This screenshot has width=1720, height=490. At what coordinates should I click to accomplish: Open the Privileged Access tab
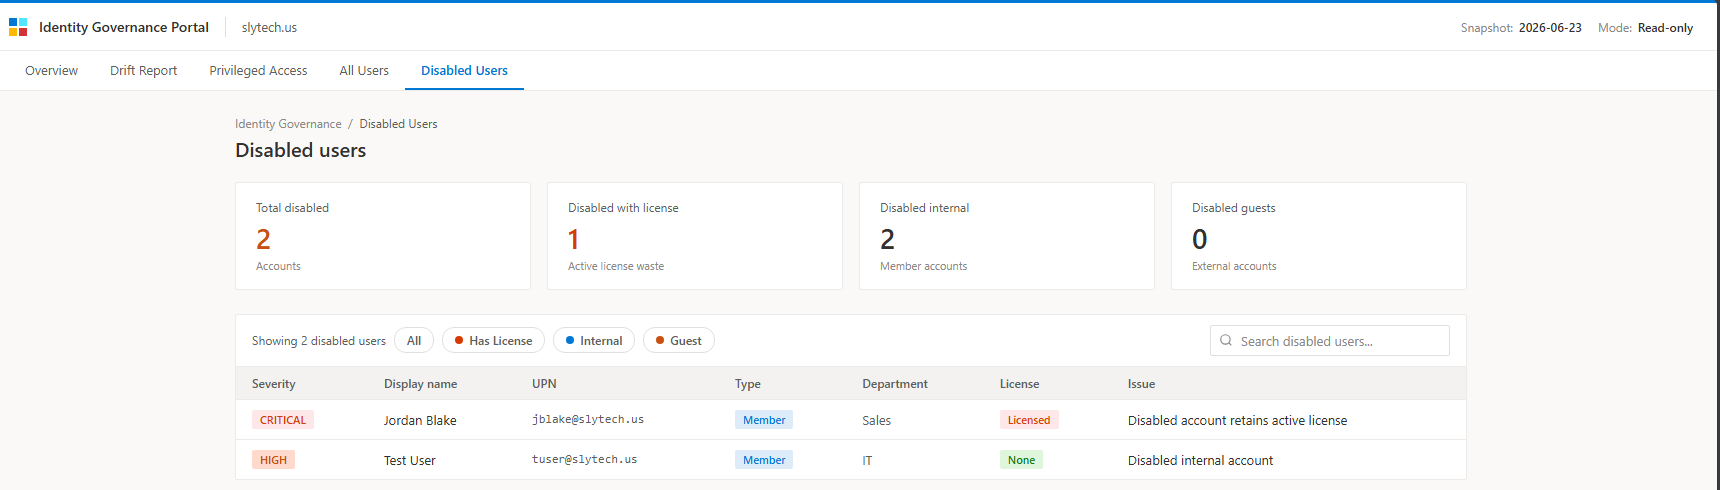[x=258, y=70]
